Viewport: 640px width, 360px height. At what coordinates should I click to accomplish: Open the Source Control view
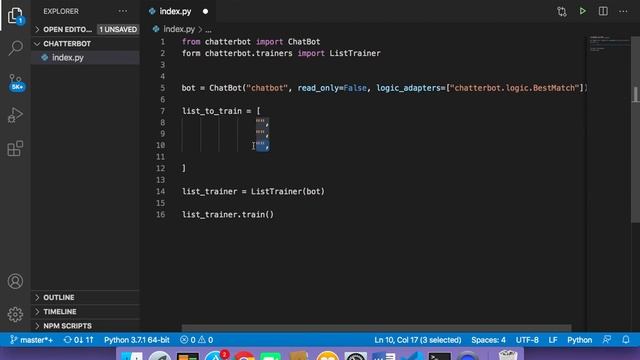click(16, 82)
